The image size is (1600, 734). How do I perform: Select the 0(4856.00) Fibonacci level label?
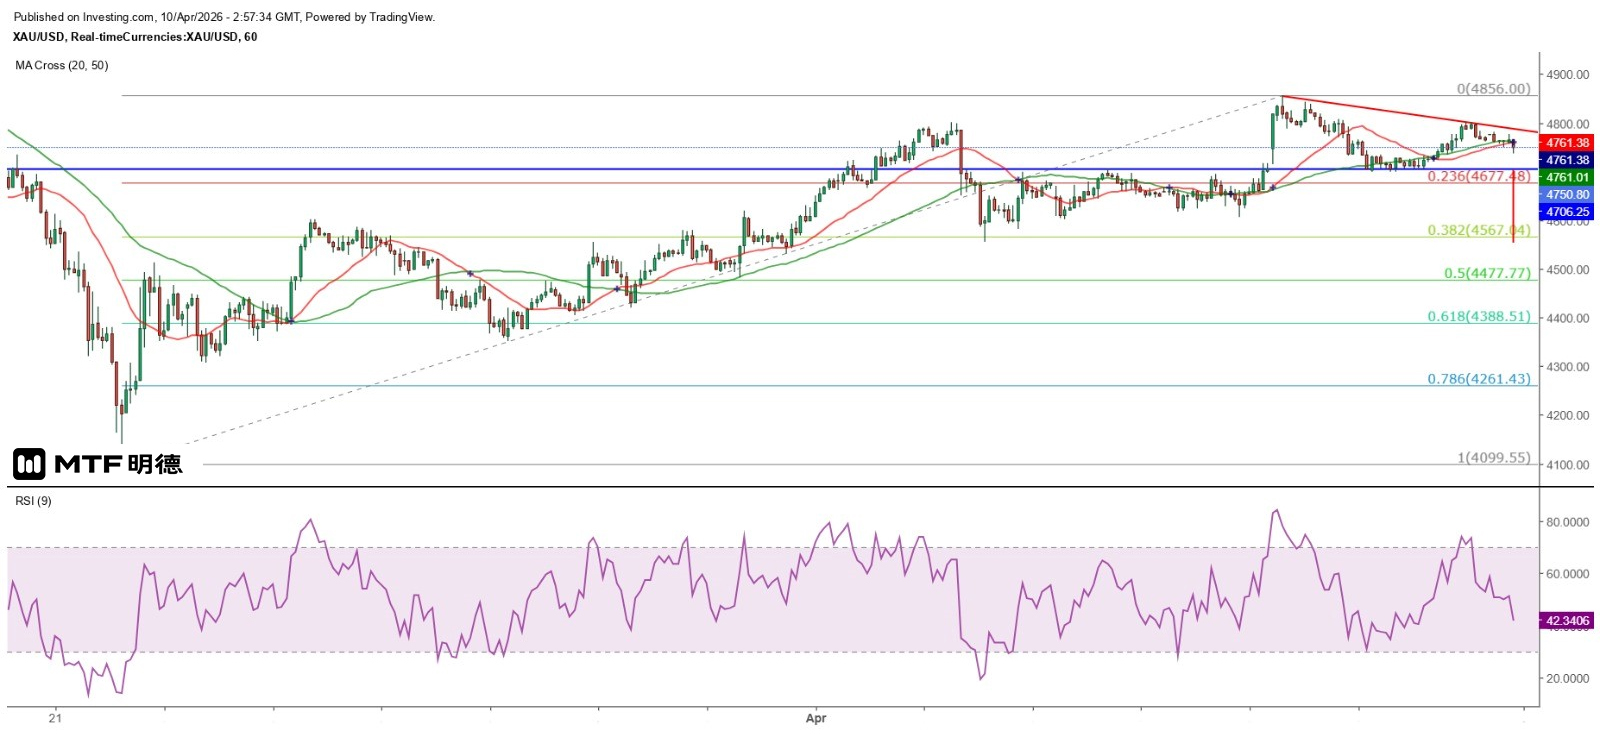pyautogui.click(x=1492, y=89)
